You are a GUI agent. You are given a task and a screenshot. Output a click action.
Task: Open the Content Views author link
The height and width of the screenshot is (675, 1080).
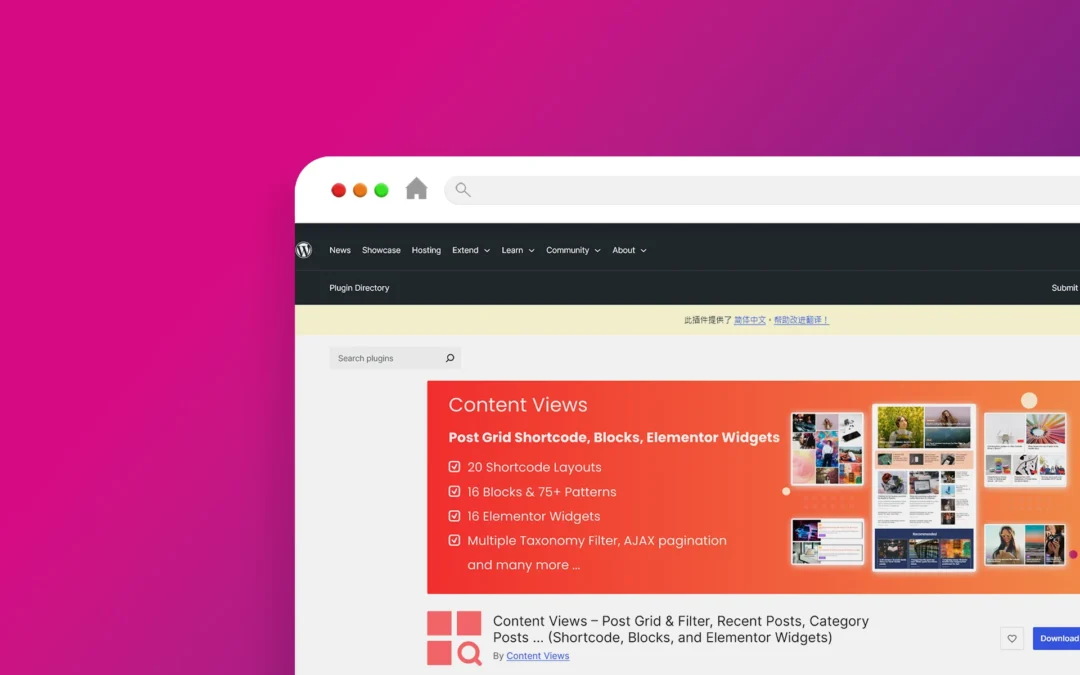pyautogui.click(x=537, y=656)
